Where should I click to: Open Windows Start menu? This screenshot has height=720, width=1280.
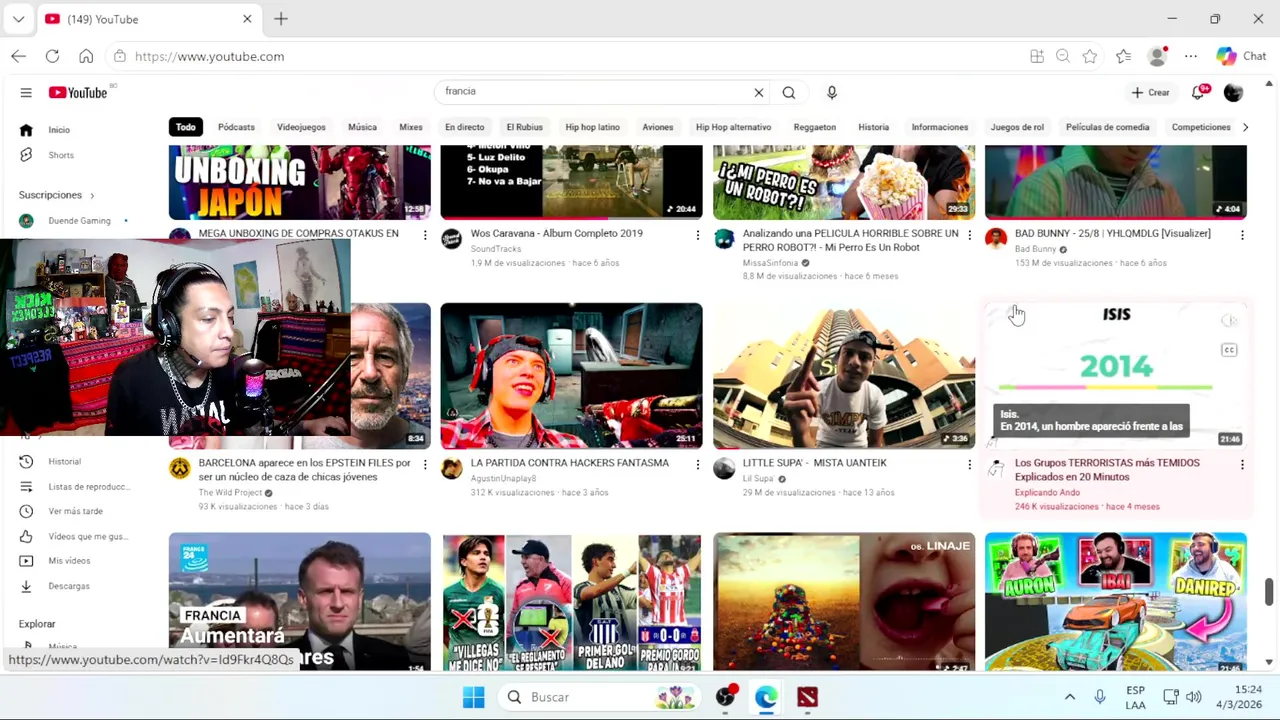click(x=473, y=697)
